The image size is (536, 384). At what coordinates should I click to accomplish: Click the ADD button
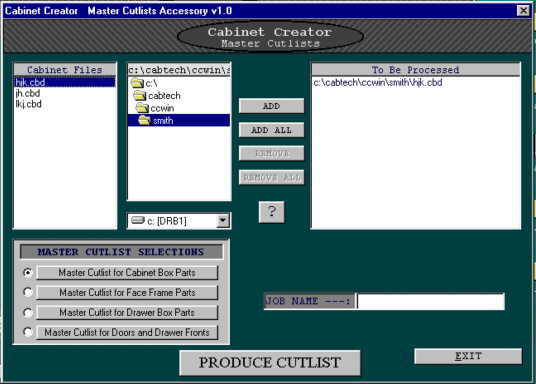[271, 106]
